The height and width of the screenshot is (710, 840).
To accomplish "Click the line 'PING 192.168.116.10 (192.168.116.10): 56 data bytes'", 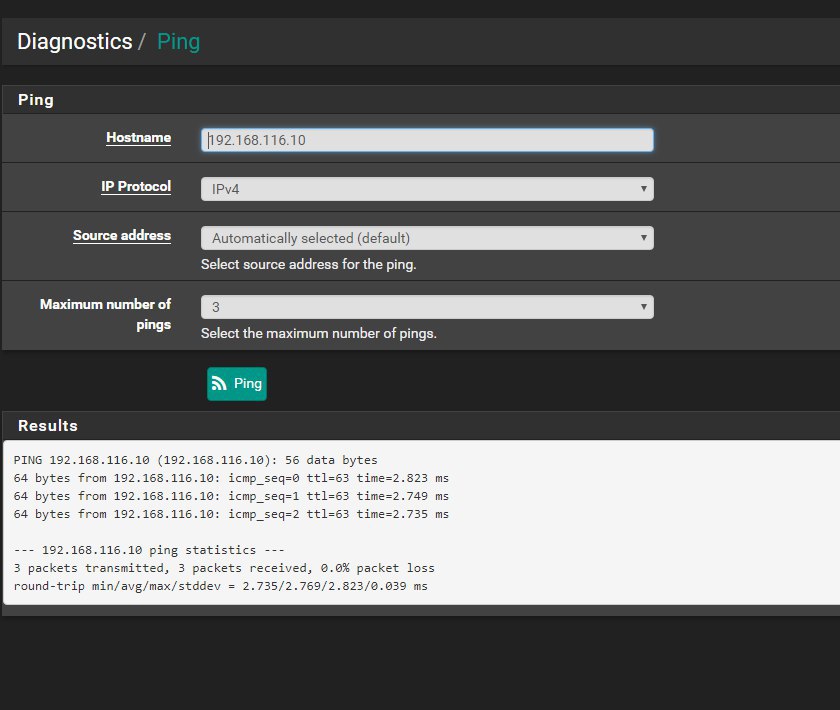I will click(196, 460).
